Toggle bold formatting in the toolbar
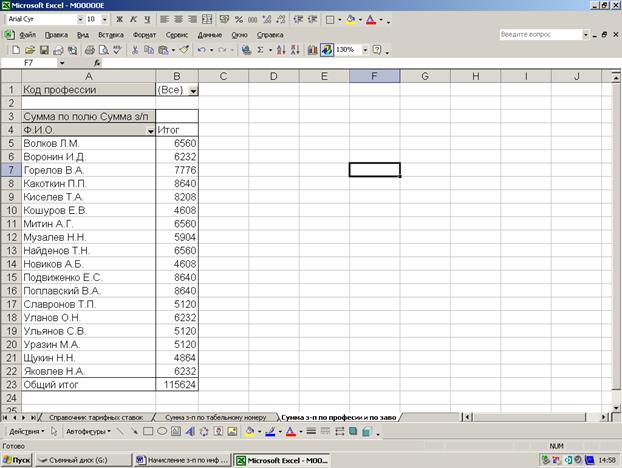The height and width of the screenshot is (468, 622). click(120, 19)
